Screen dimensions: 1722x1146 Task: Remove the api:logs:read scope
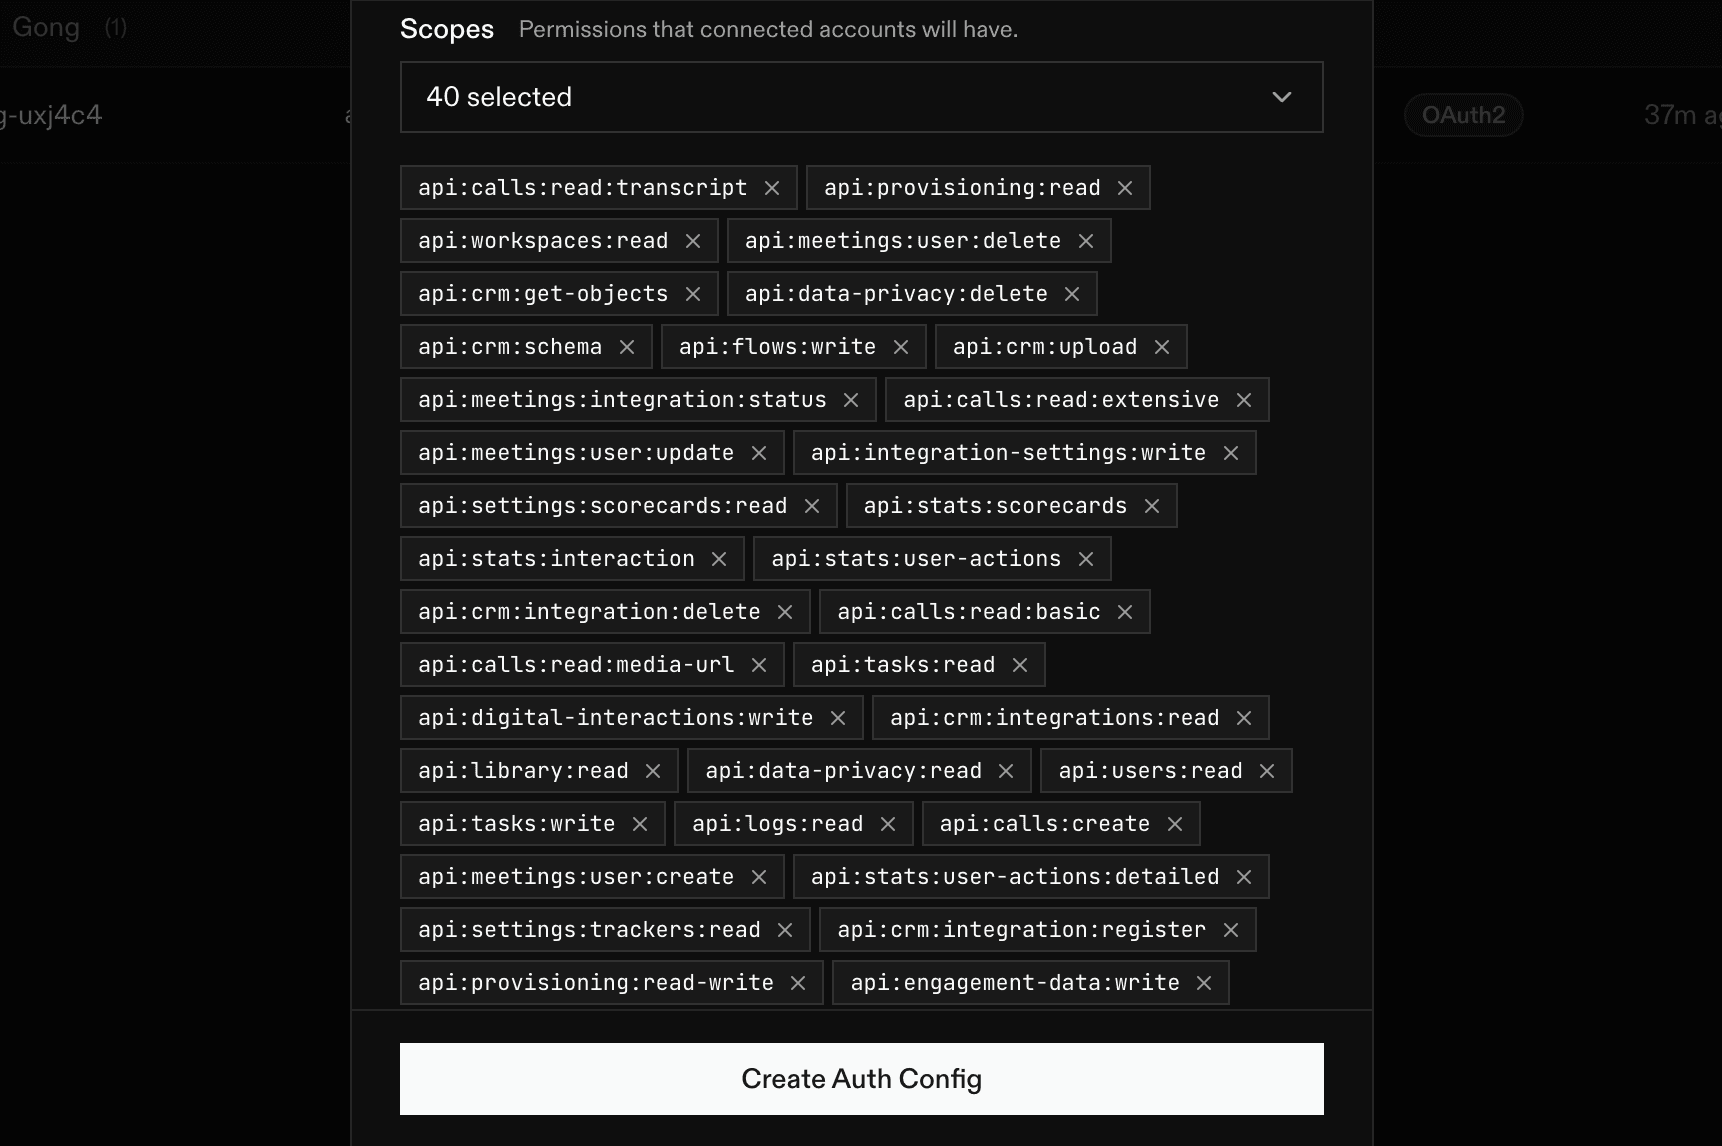pyautogui.click(x=888, y=824)
